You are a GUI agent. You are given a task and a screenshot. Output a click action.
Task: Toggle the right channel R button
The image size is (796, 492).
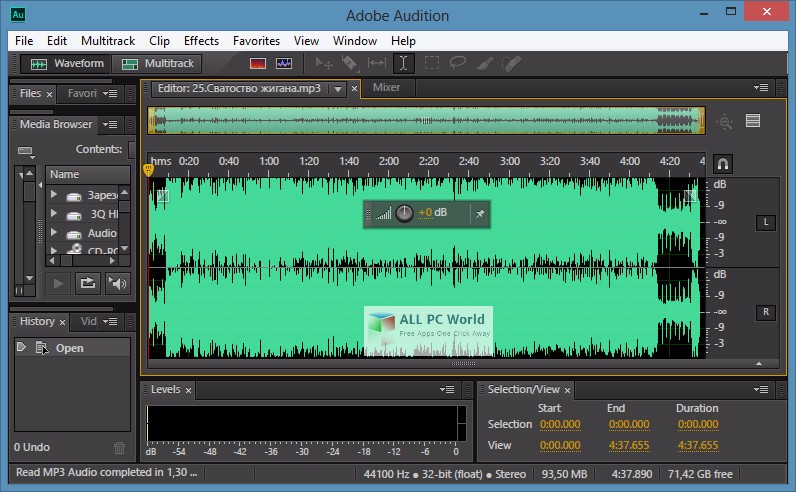(766, 312)
